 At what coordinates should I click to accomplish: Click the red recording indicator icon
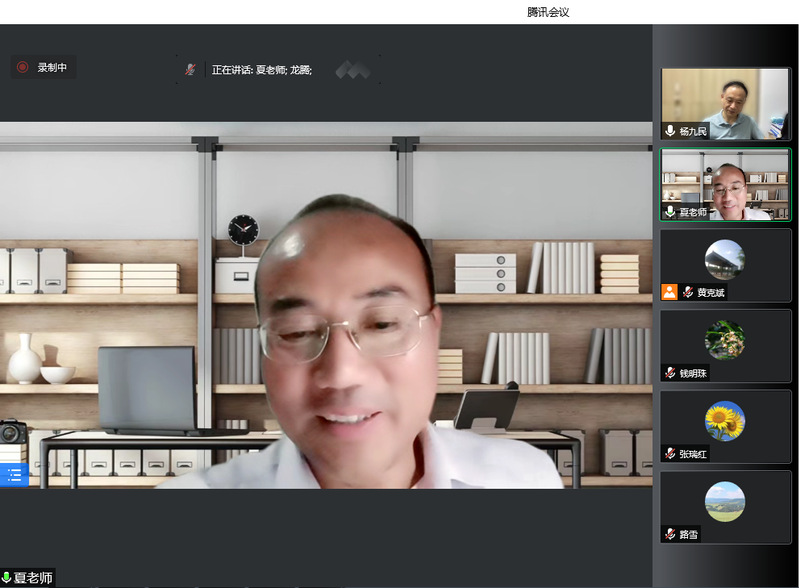pyautogui.click(x=22, y=67)
